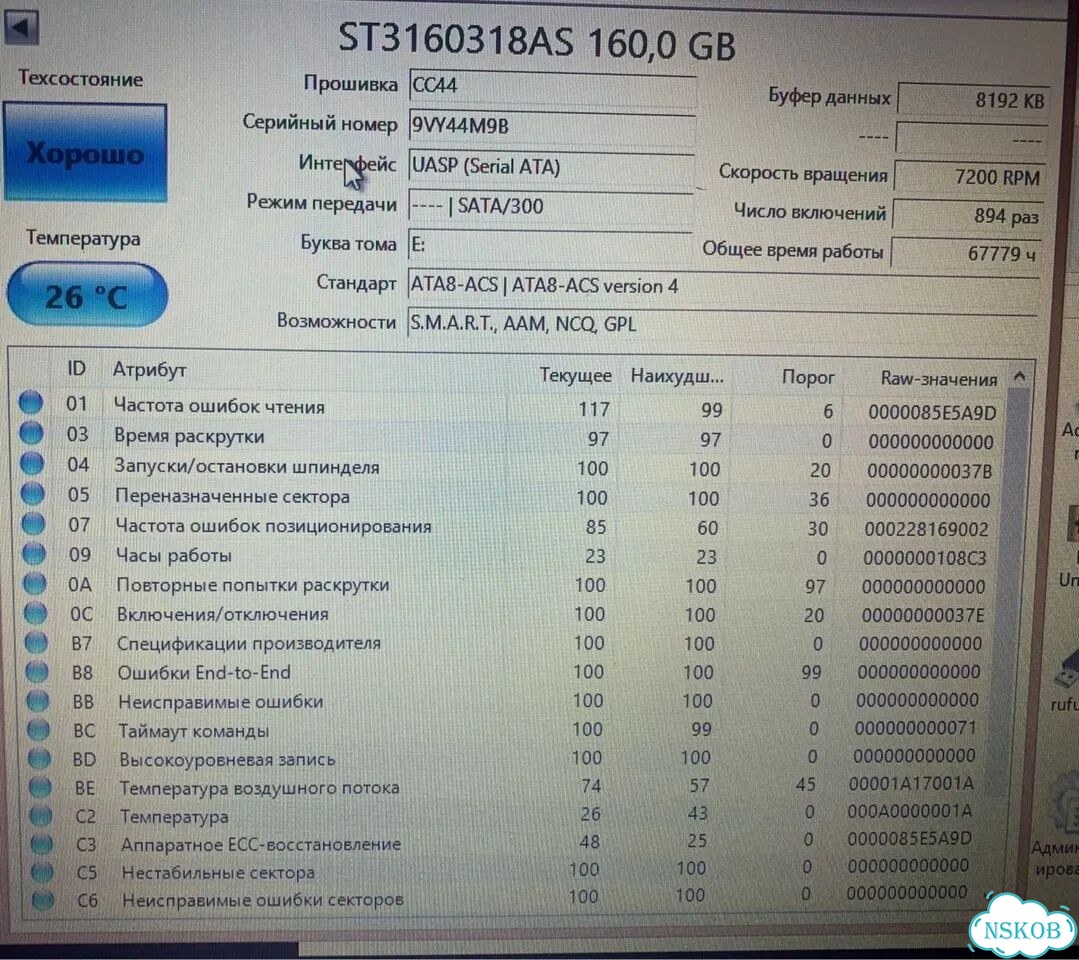Click the 26 °C temperature indicator
1079x960 pixels.
pyautogui.click(x=87, y=295)
